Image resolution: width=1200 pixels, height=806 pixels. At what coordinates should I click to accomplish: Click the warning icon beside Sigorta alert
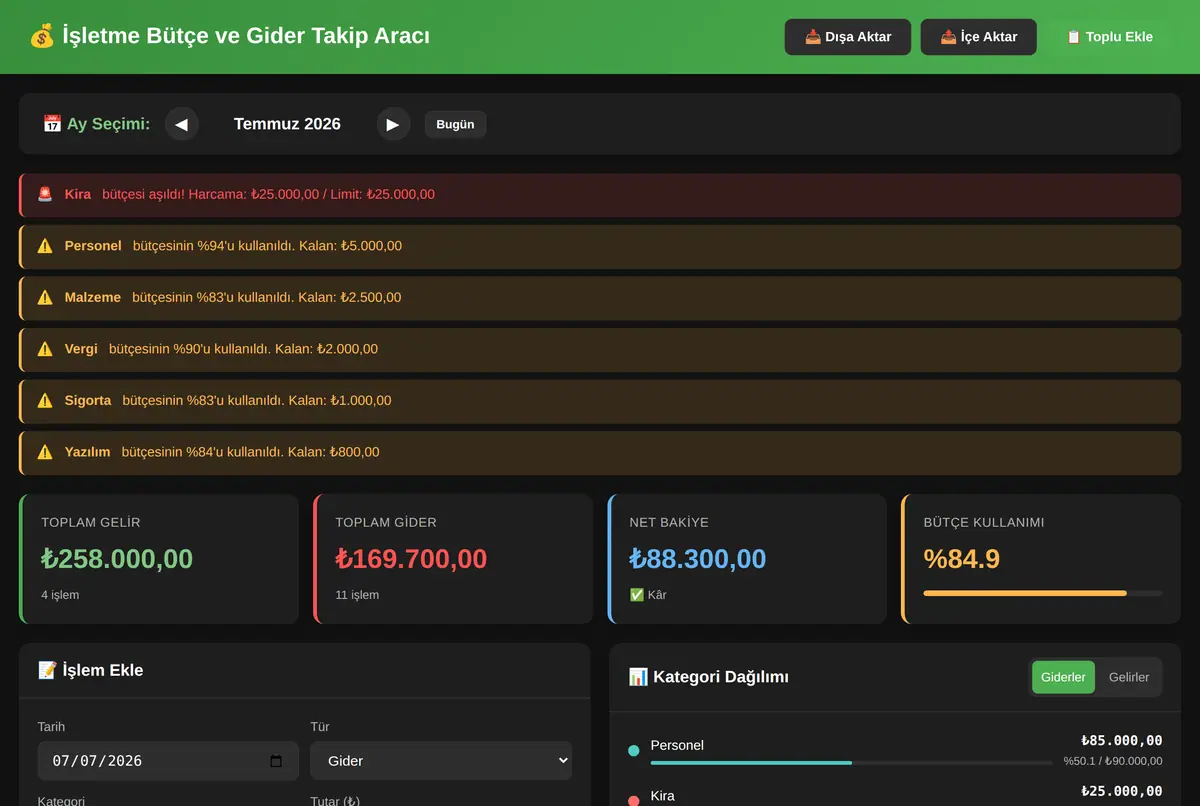tap(45, 400)
